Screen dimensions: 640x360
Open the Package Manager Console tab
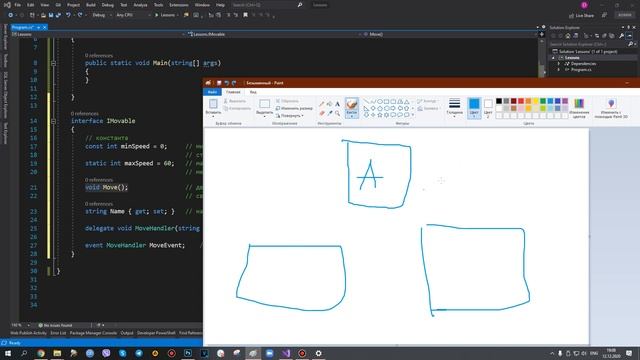point(93,333)
